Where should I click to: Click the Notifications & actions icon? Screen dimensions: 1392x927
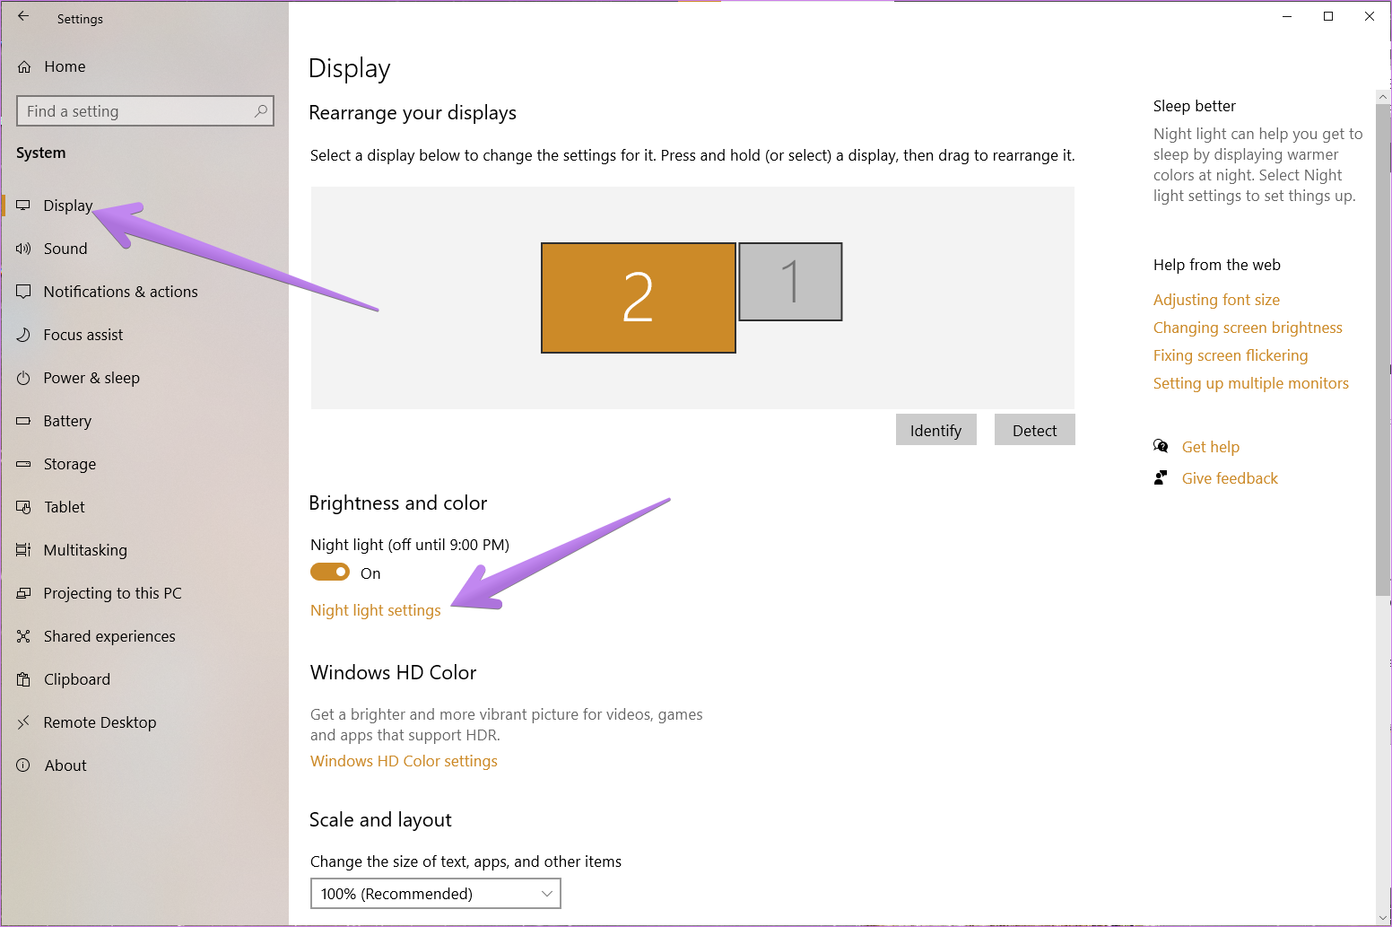pyautogui.click(x=23, y=291)
